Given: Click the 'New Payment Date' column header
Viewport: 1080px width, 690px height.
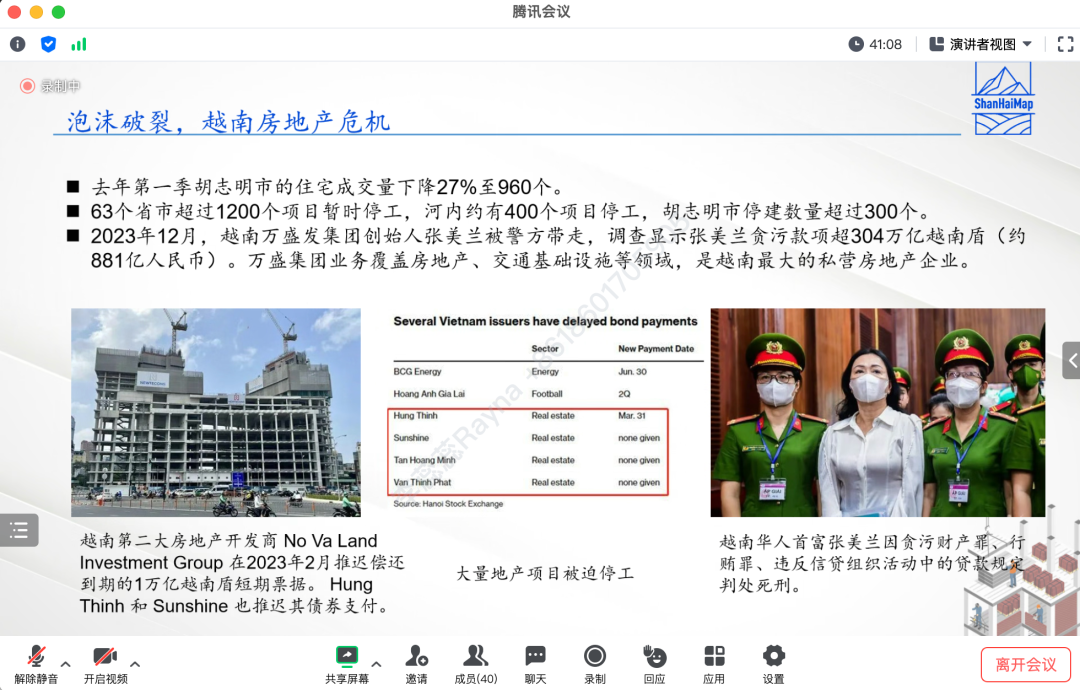Looking at the screenshot, I should tap(656, 349).
